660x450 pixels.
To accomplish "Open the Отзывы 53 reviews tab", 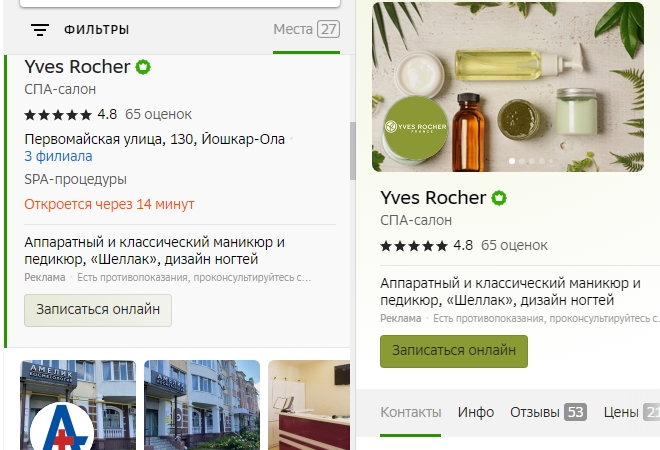I will point(548,412).
